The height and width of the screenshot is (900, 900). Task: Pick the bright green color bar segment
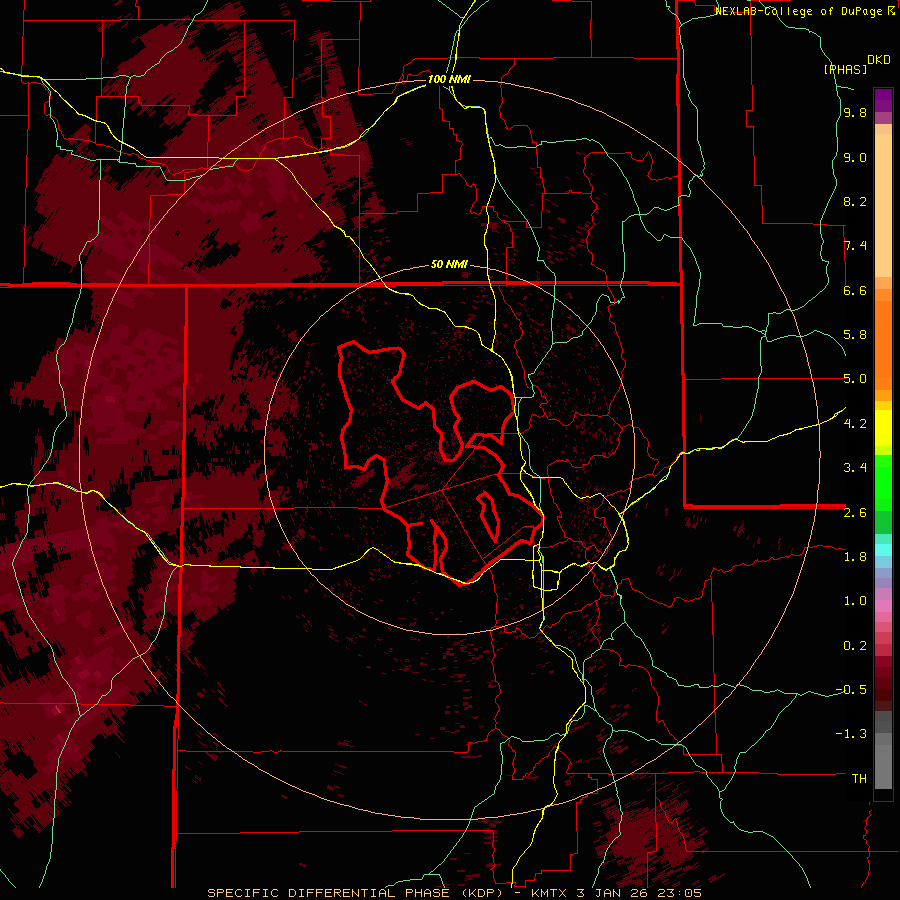(883, 482)
